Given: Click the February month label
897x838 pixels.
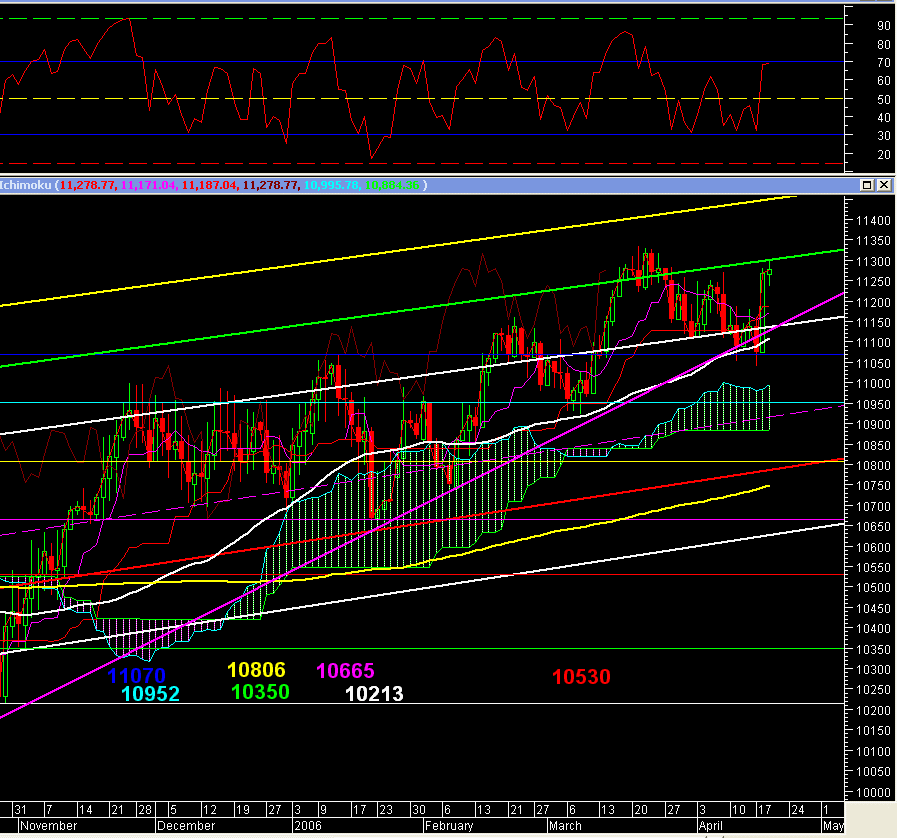Looking at the screenshot, I should click(x=449, y=826).
